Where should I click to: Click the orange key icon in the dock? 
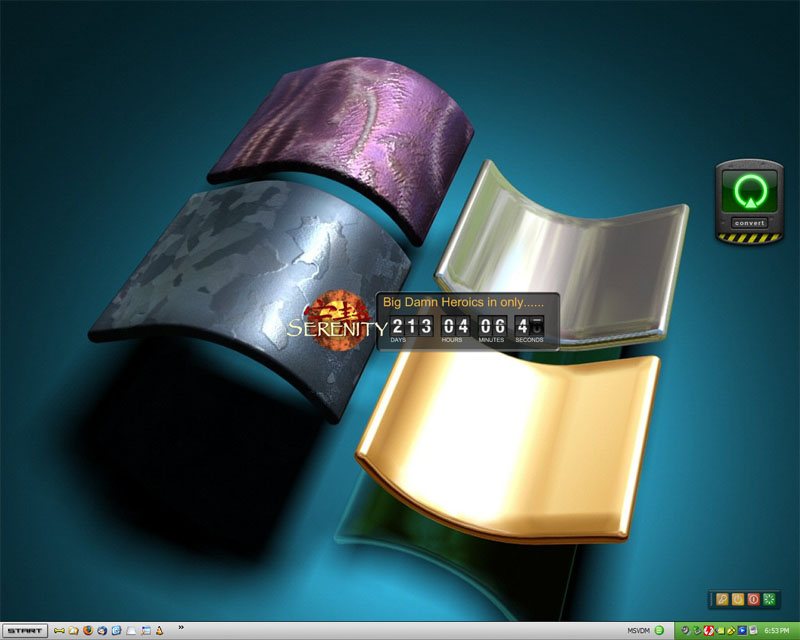point(722,599)
